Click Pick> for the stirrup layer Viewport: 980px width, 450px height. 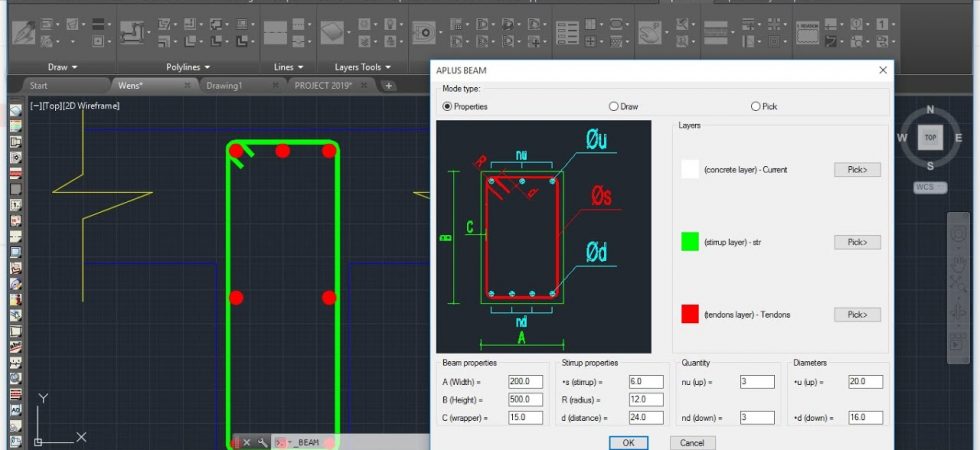pos(857,242)
